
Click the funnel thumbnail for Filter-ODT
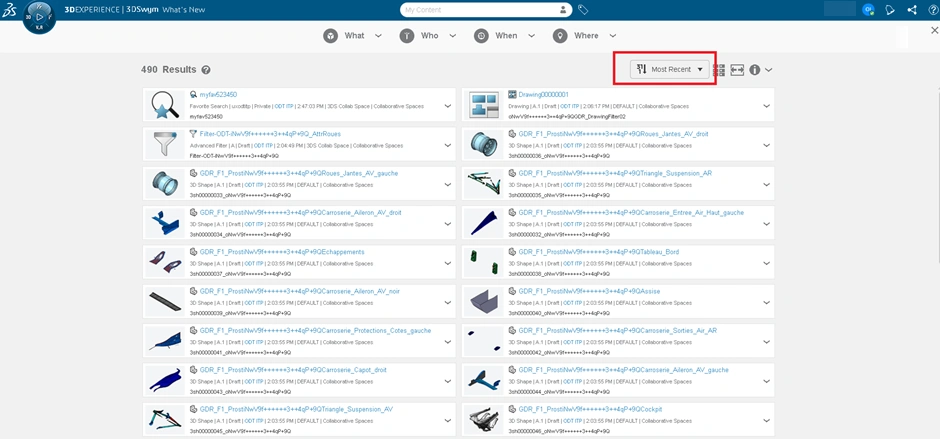tap(164, 145)
